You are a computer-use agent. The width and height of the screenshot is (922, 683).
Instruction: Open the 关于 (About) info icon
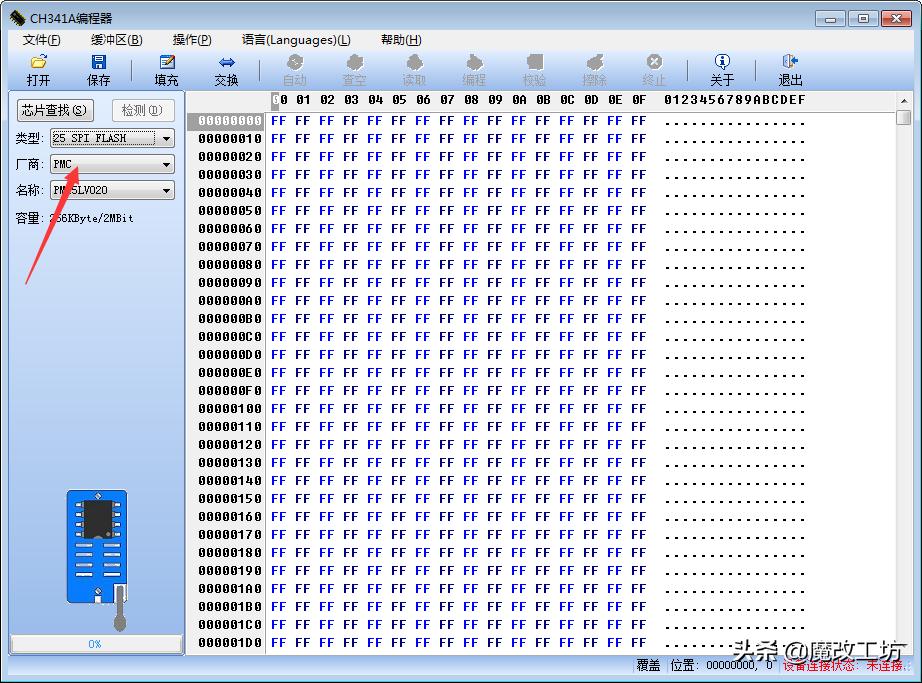click(722, 62)
